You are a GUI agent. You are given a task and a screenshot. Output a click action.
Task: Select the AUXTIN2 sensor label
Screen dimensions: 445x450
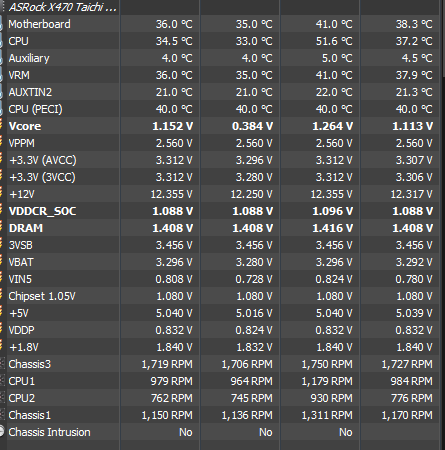(30, 92)
